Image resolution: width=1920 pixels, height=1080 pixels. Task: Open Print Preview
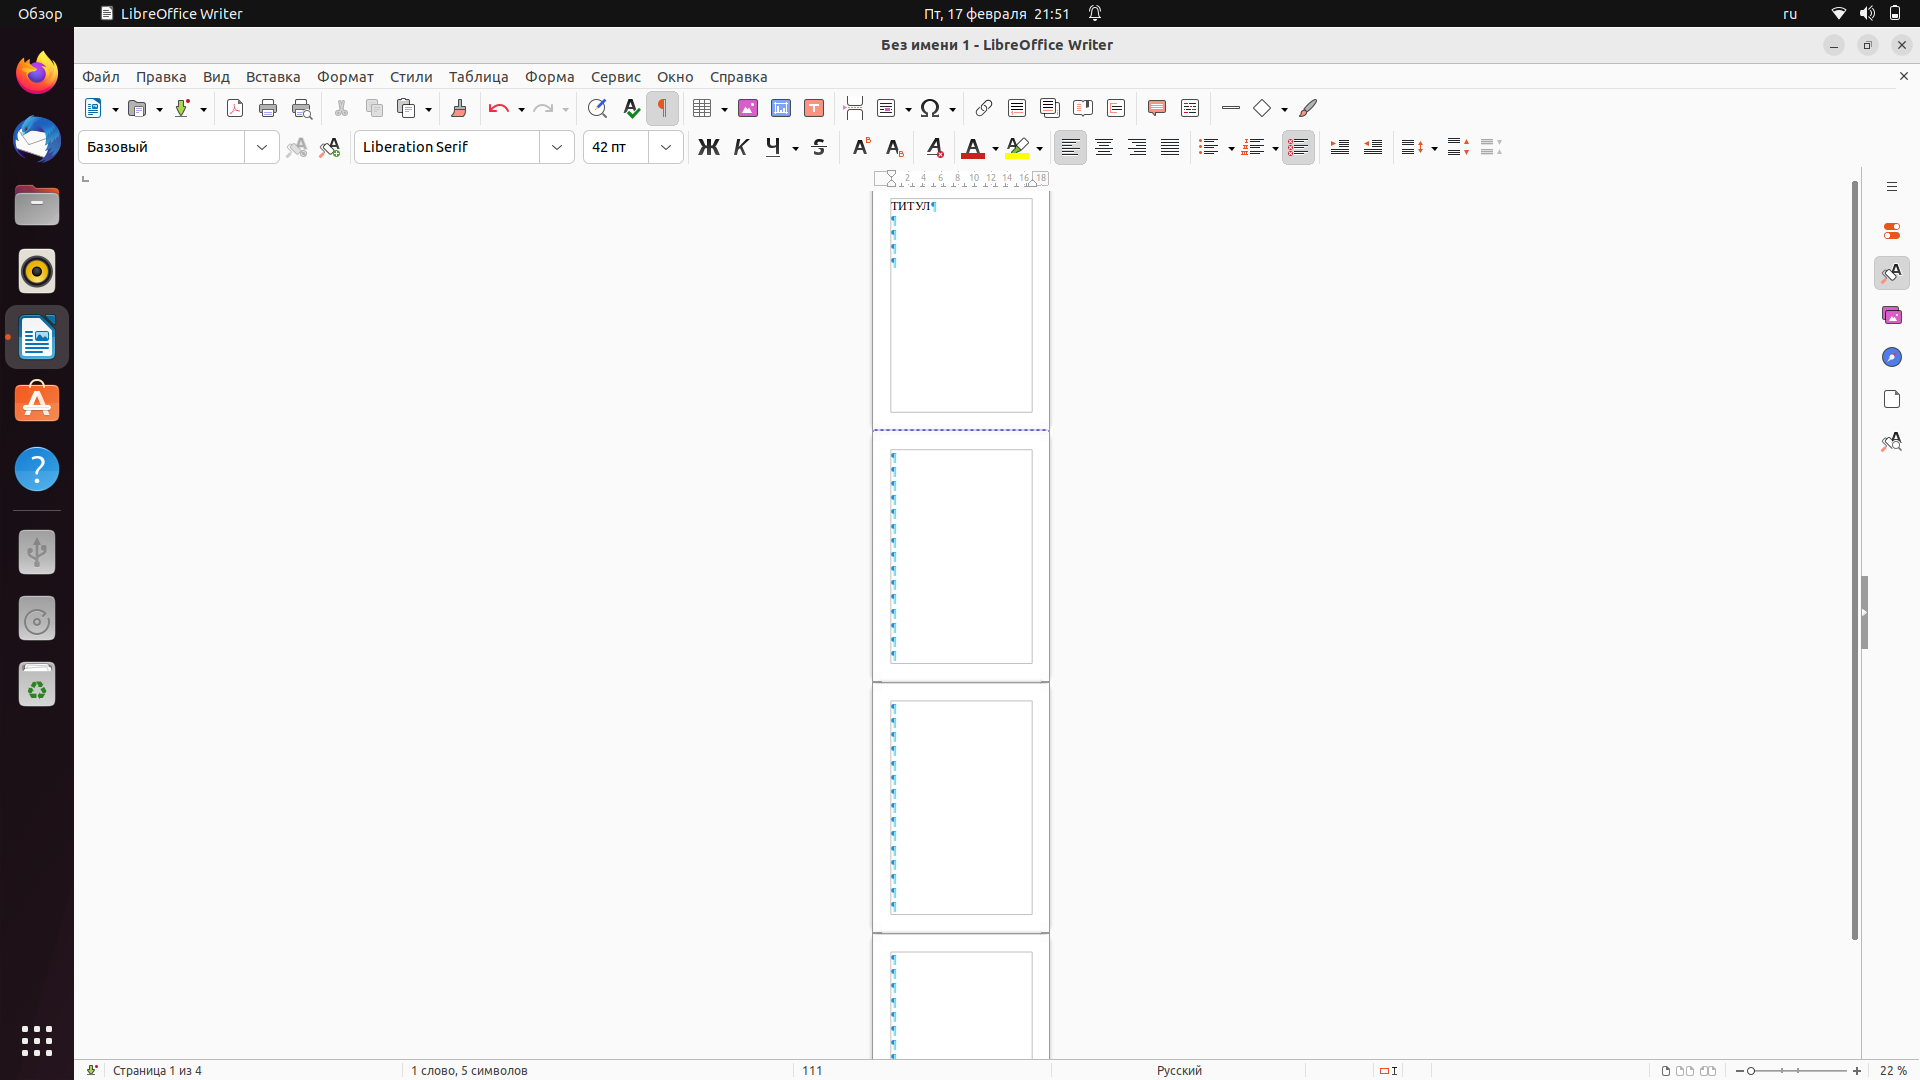pos(301,108)
